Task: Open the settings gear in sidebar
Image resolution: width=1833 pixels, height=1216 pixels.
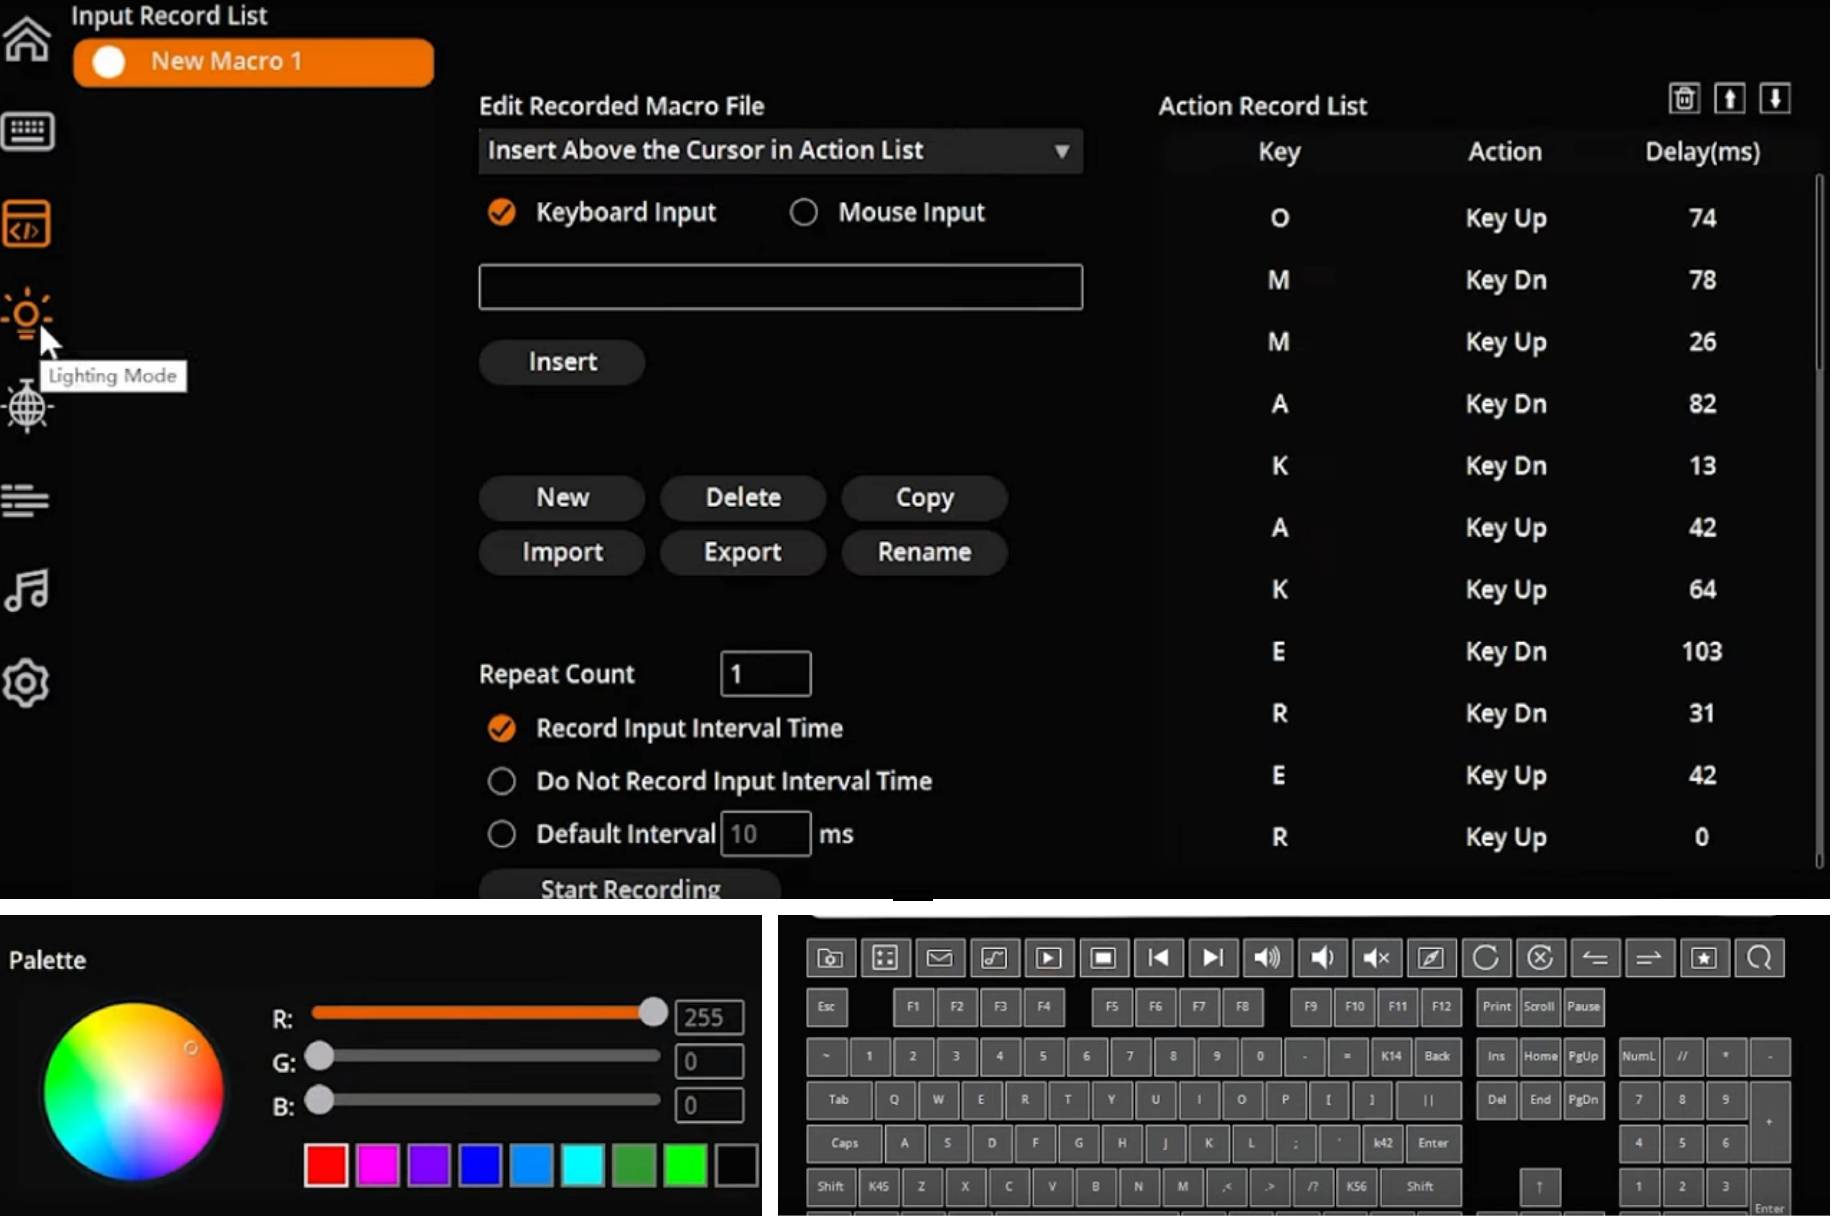Action: [27, 684]
